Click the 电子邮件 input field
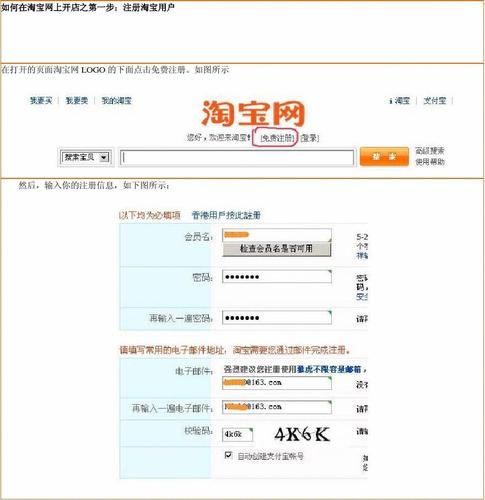485x500 pixels. coord(277,383)
